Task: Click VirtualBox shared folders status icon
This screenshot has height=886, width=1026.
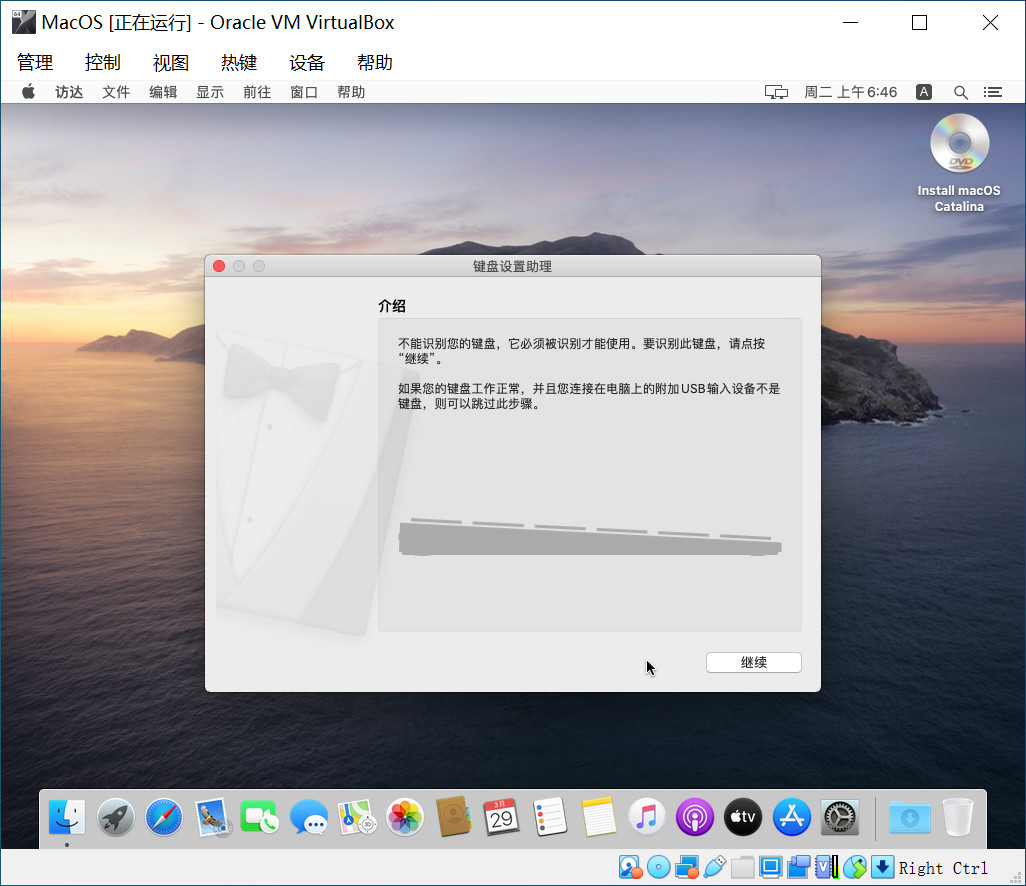Action: click(x=743, y=868)
